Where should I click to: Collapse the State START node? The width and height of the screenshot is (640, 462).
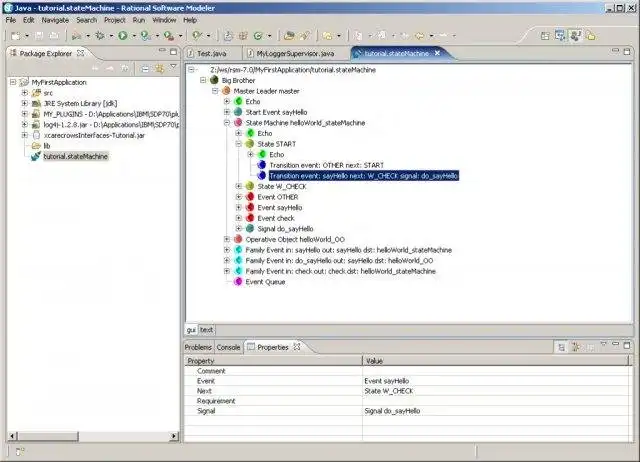point(239,144)
